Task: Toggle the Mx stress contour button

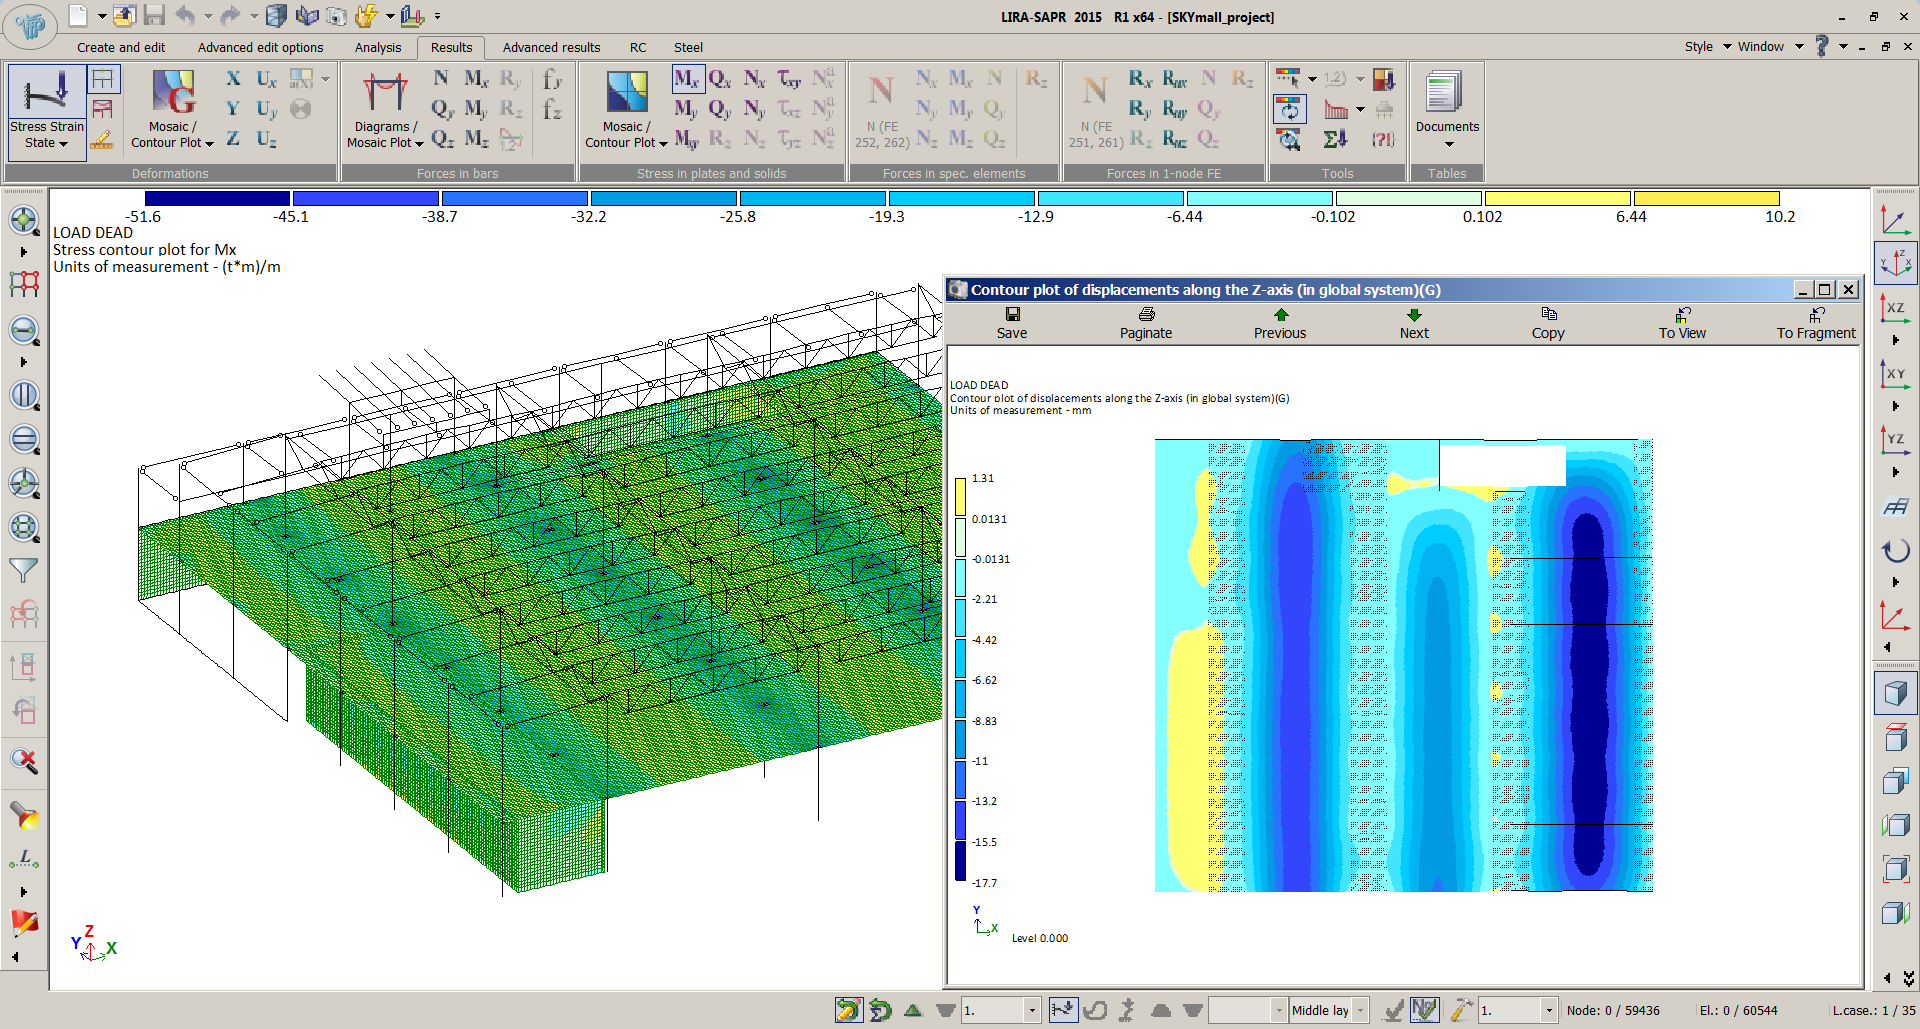Action: tap(687, 79)
